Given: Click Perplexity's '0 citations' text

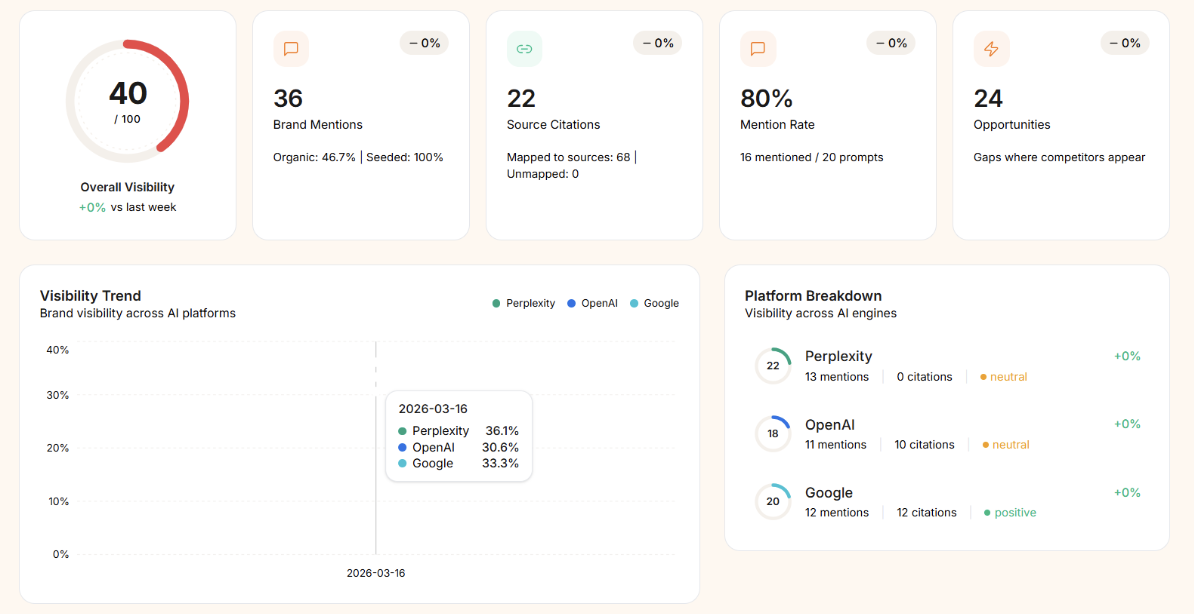Looking at the screenshot, I should pos(924,377).
